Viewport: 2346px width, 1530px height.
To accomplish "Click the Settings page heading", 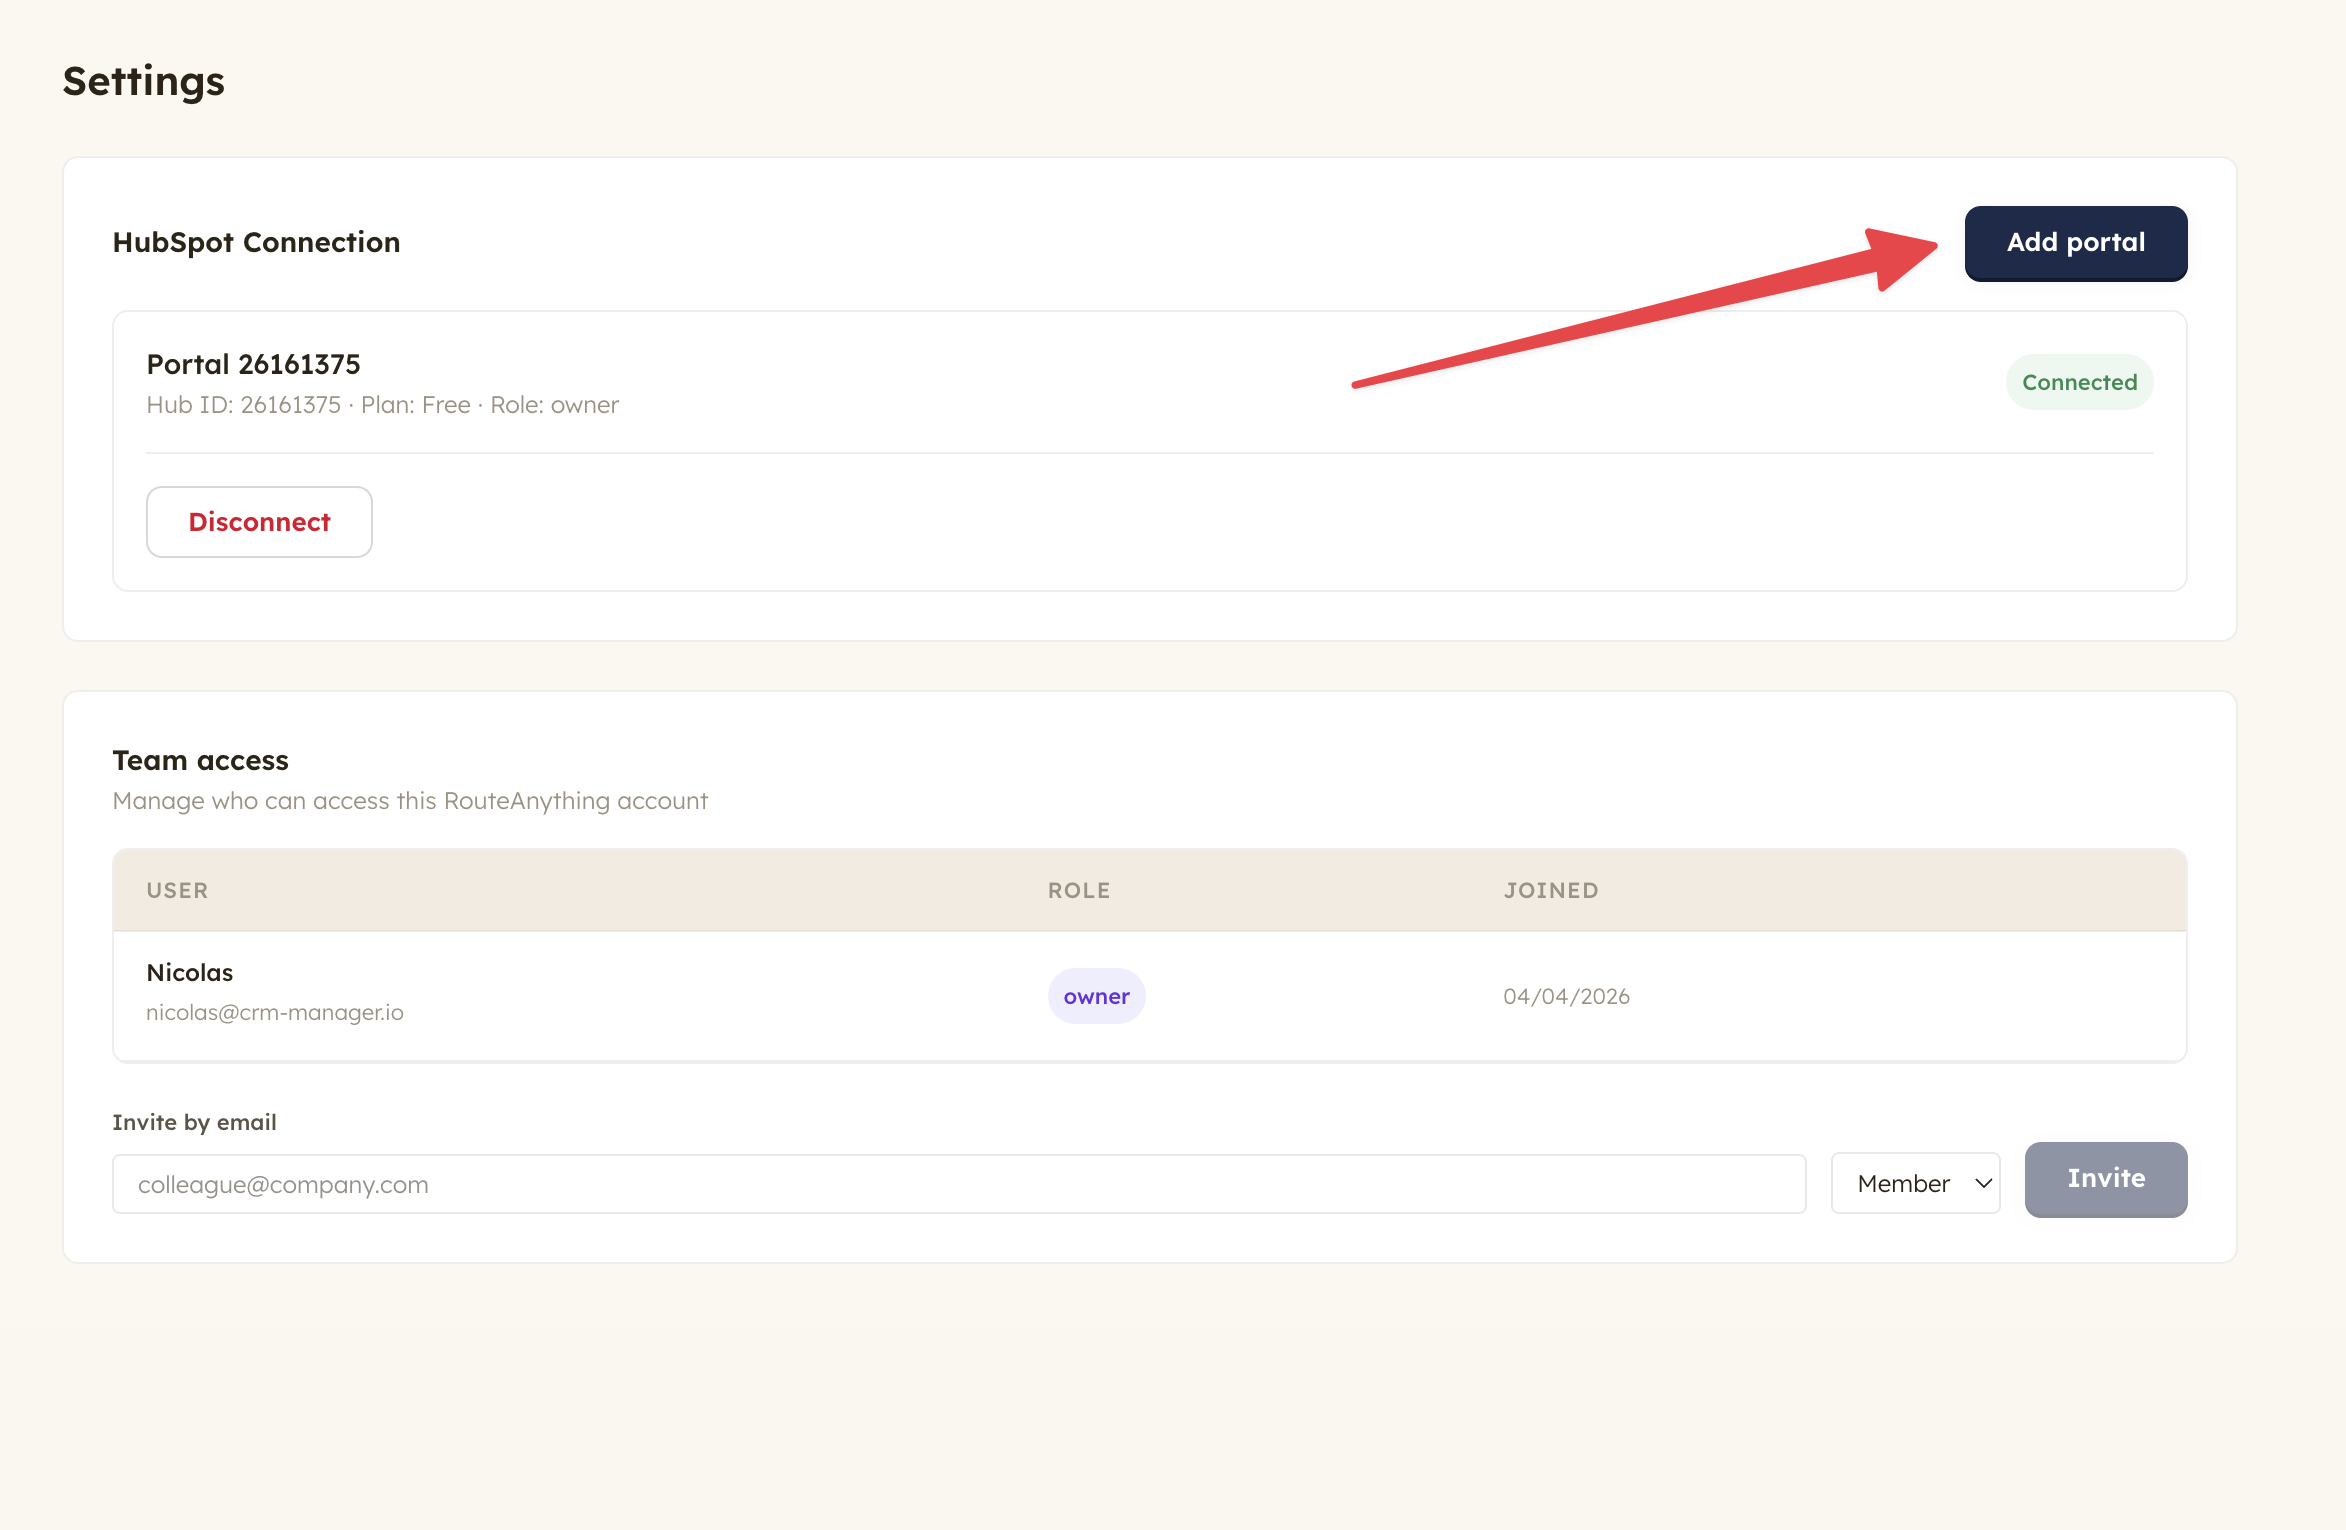I will pyautogui.click(x=143, y=81).
